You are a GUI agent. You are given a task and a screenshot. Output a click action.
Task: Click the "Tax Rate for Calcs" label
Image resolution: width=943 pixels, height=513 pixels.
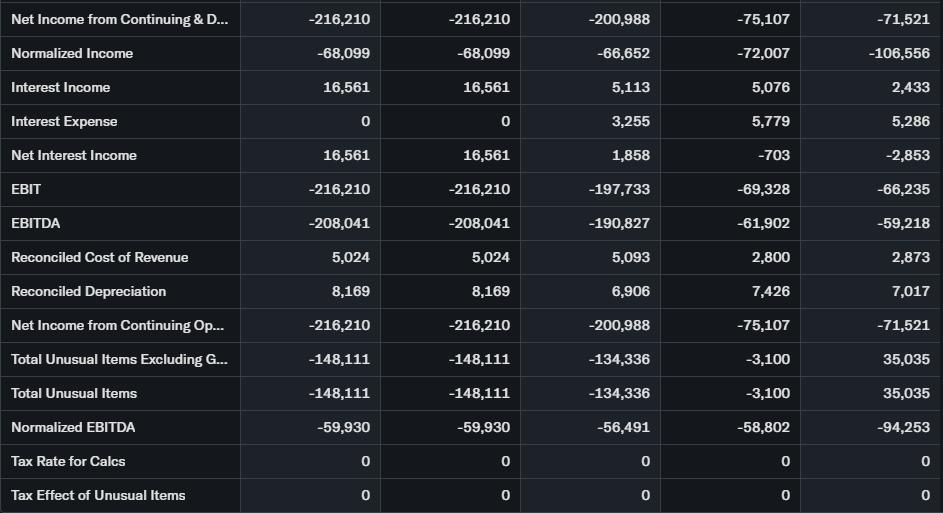pyautogui.click(x=68, y=462)
